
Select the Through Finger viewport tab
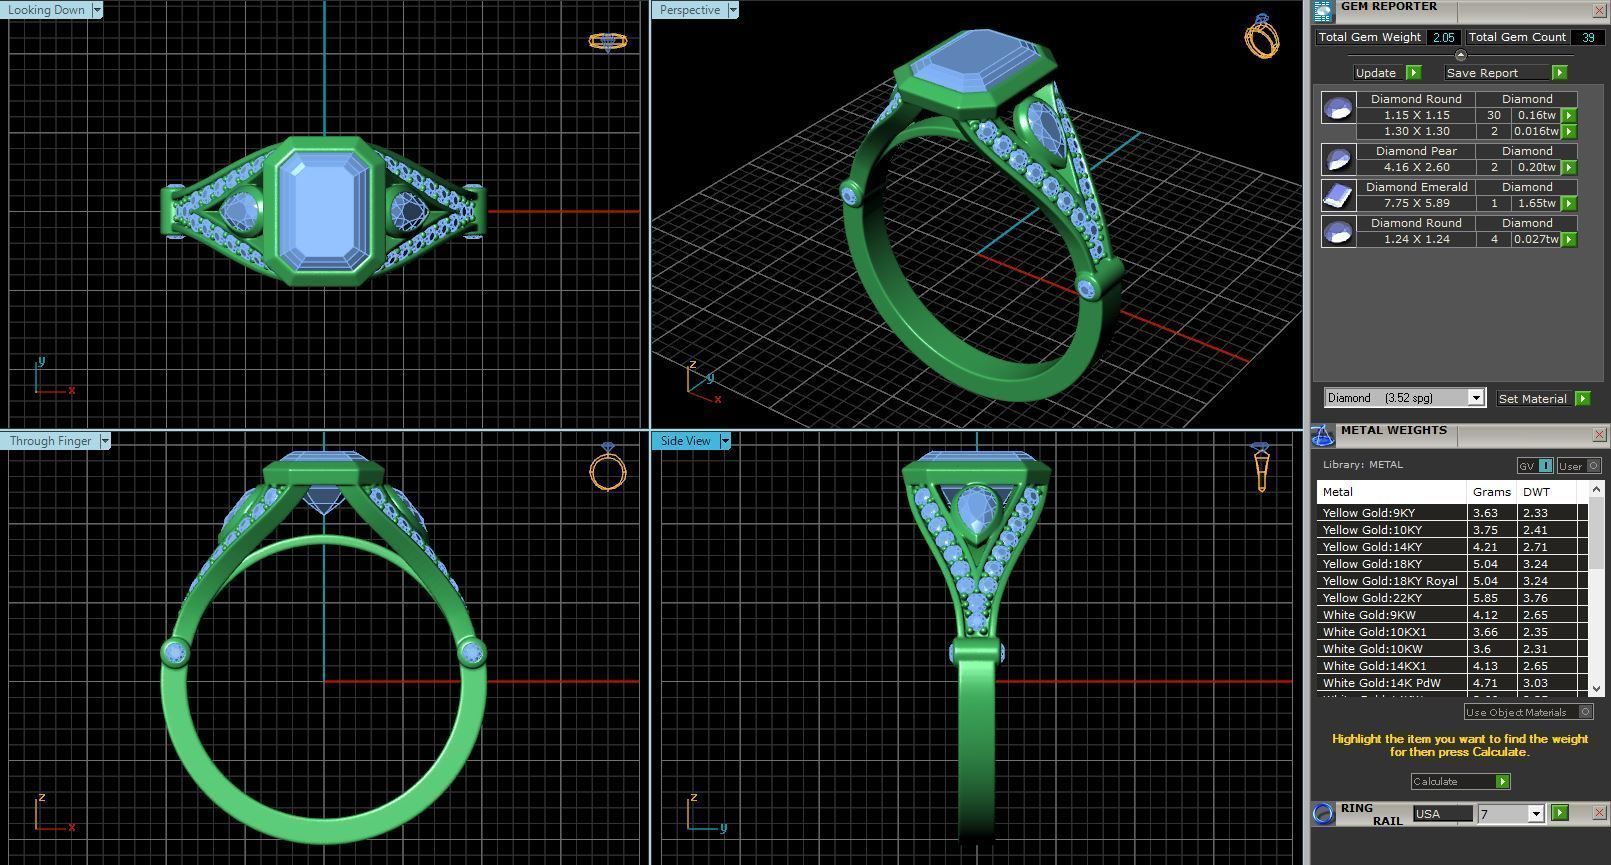point(50,441)
